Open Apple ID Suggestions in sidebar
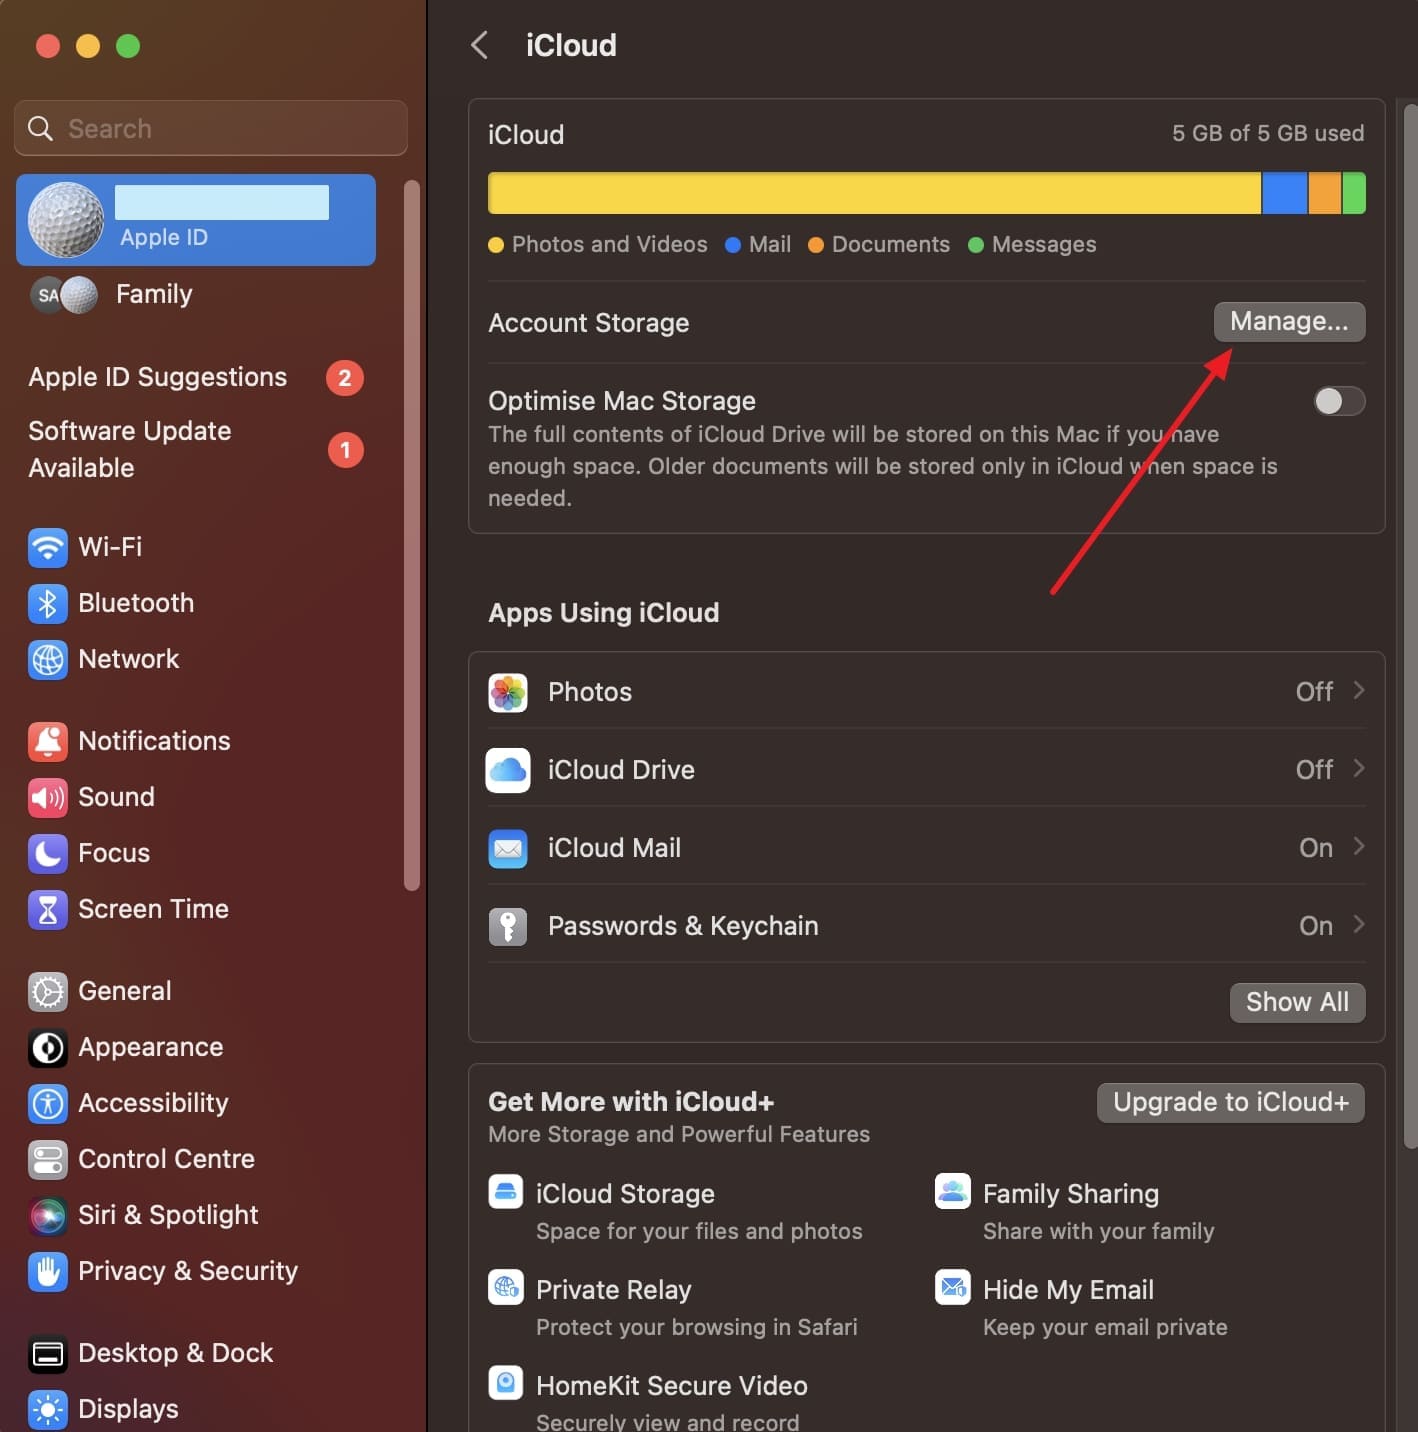 pyautogui.click(x=196, y=377)
